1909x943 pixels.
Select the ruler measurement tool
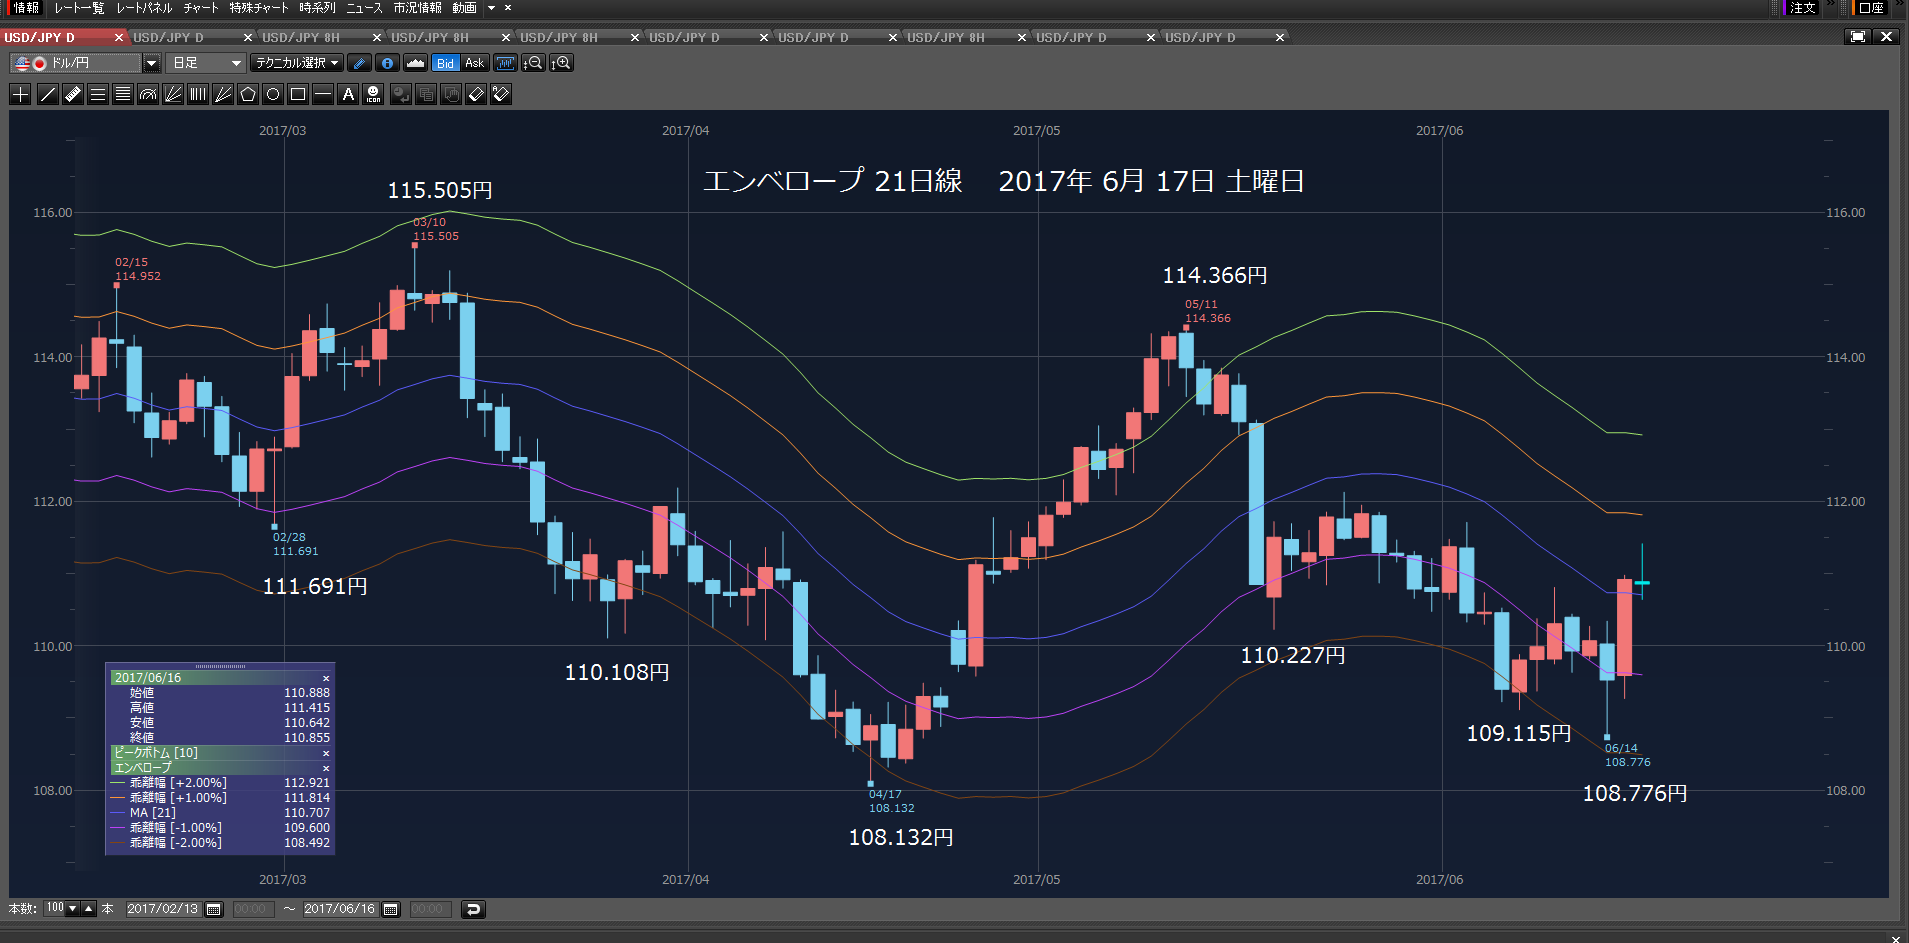(73, 94)
